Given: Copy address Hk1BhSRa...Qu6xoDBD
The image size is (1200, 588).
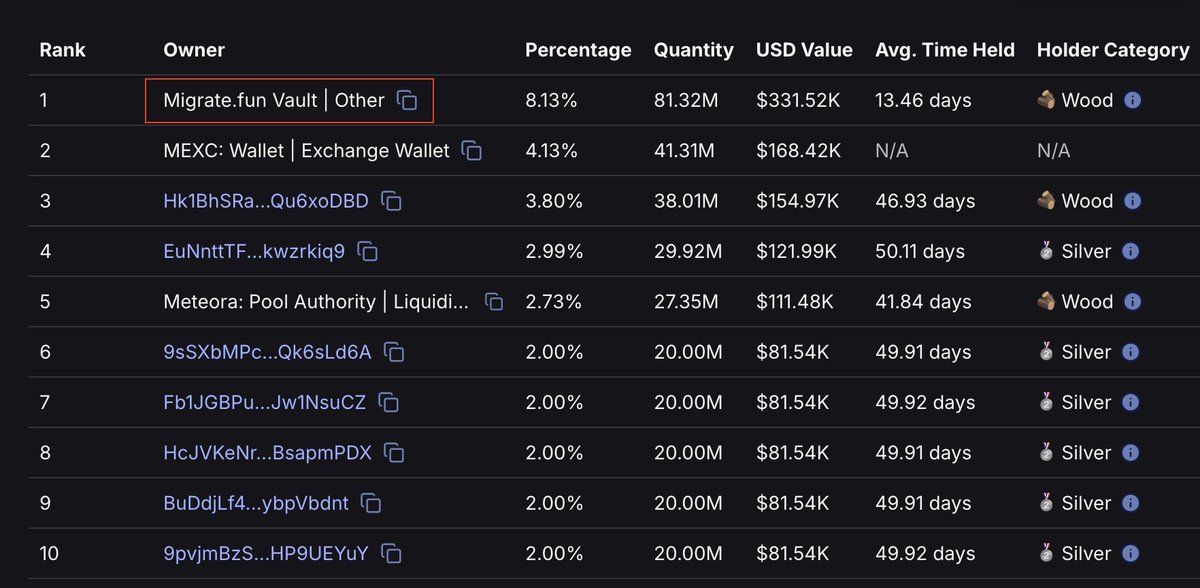Looking at the screenshot, I should click(x=392, y=201).
